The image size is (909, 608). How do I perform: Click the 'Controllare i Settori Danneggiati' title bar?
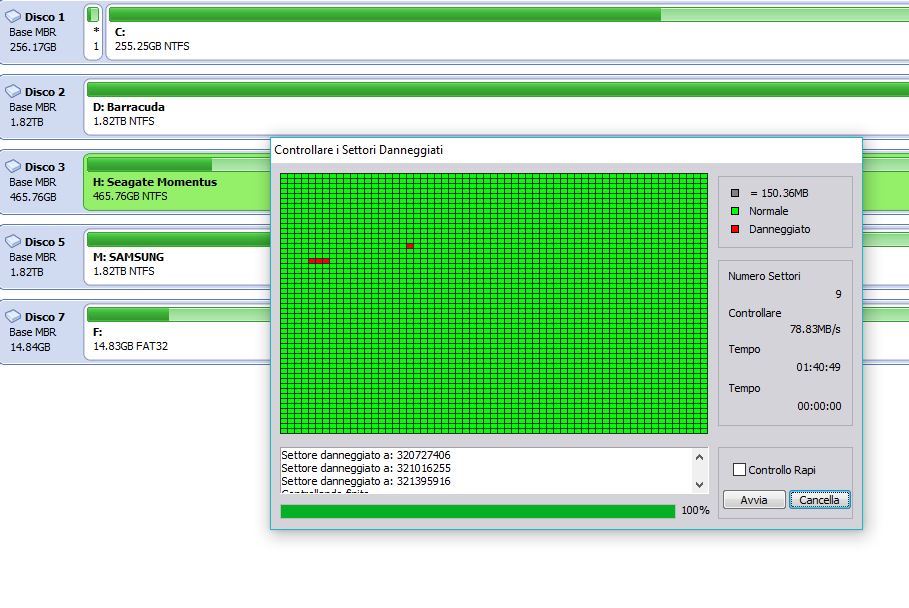(x=566, y=150)
